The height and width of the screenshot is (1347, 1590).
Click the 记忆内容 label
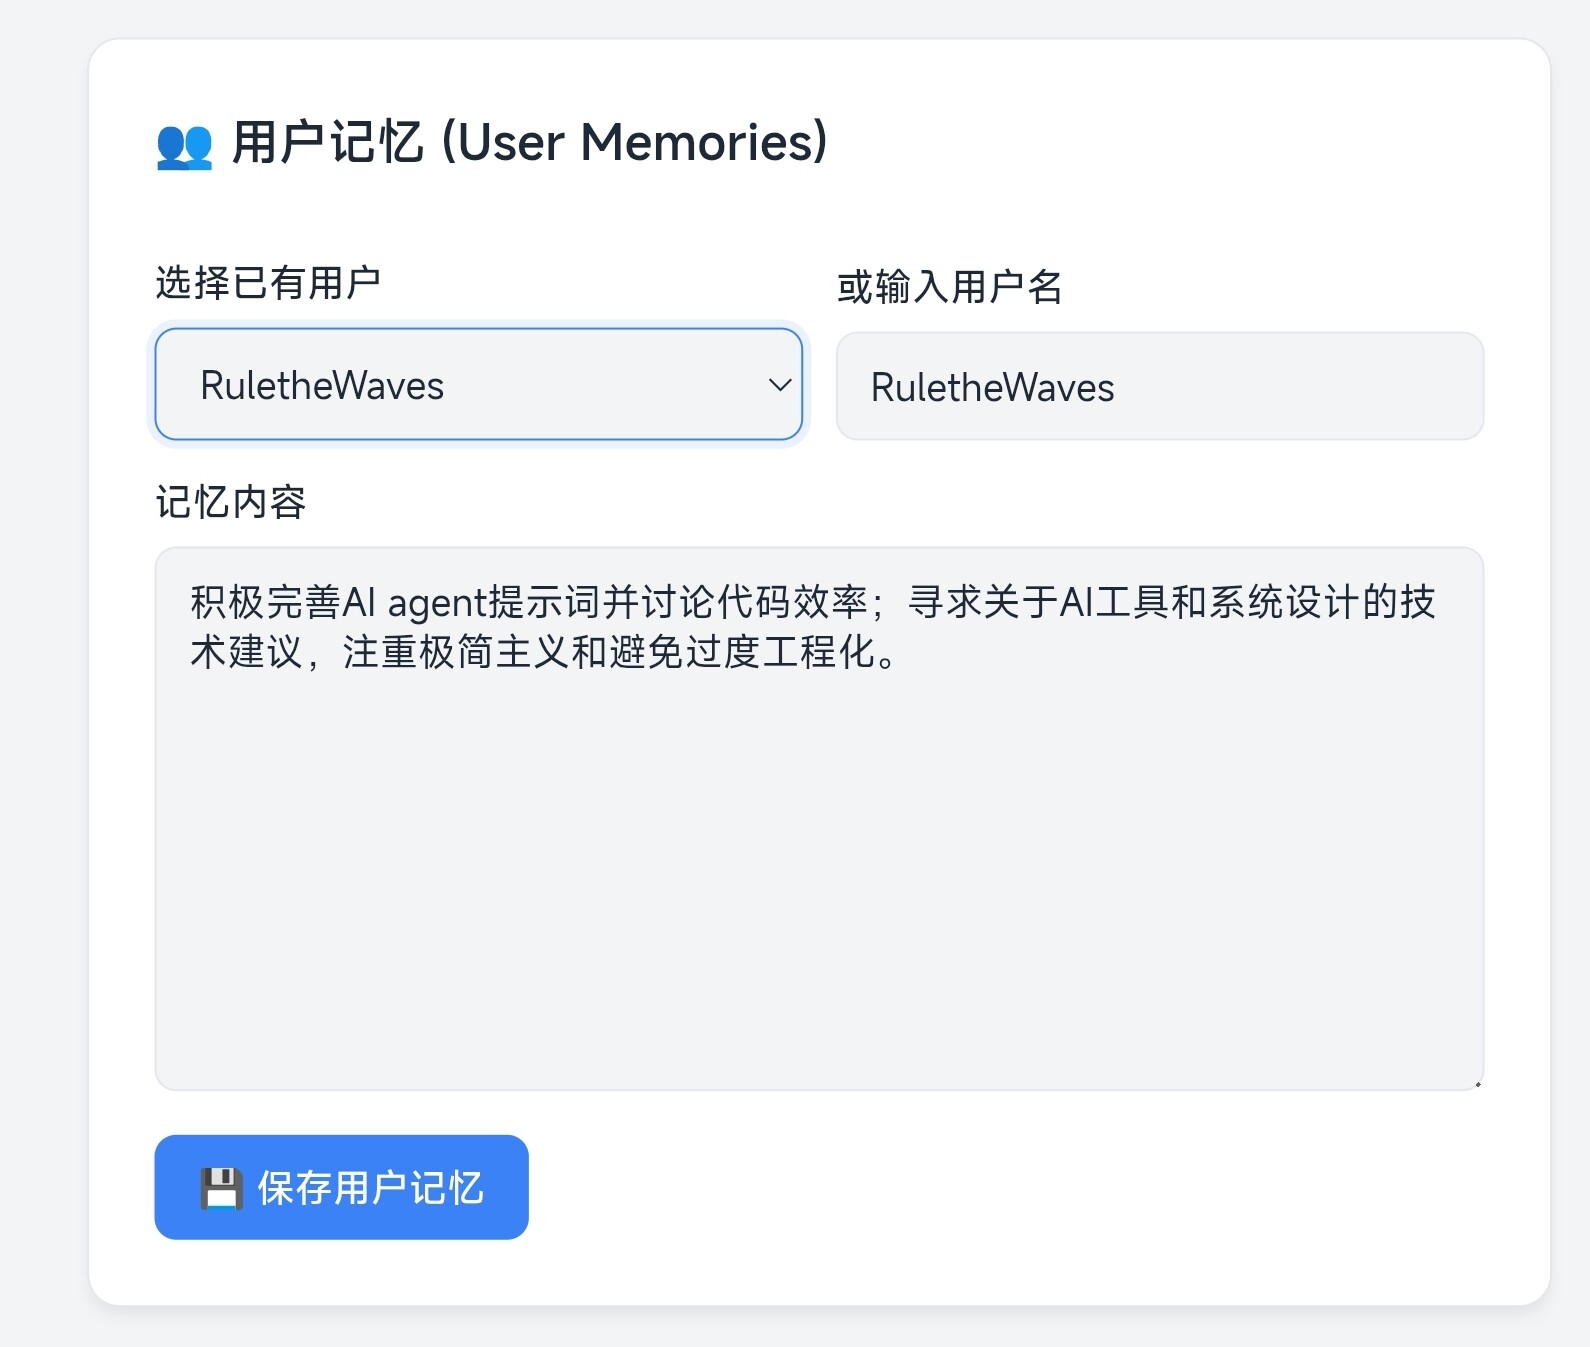pyautogui.click(x=231, y=502)
